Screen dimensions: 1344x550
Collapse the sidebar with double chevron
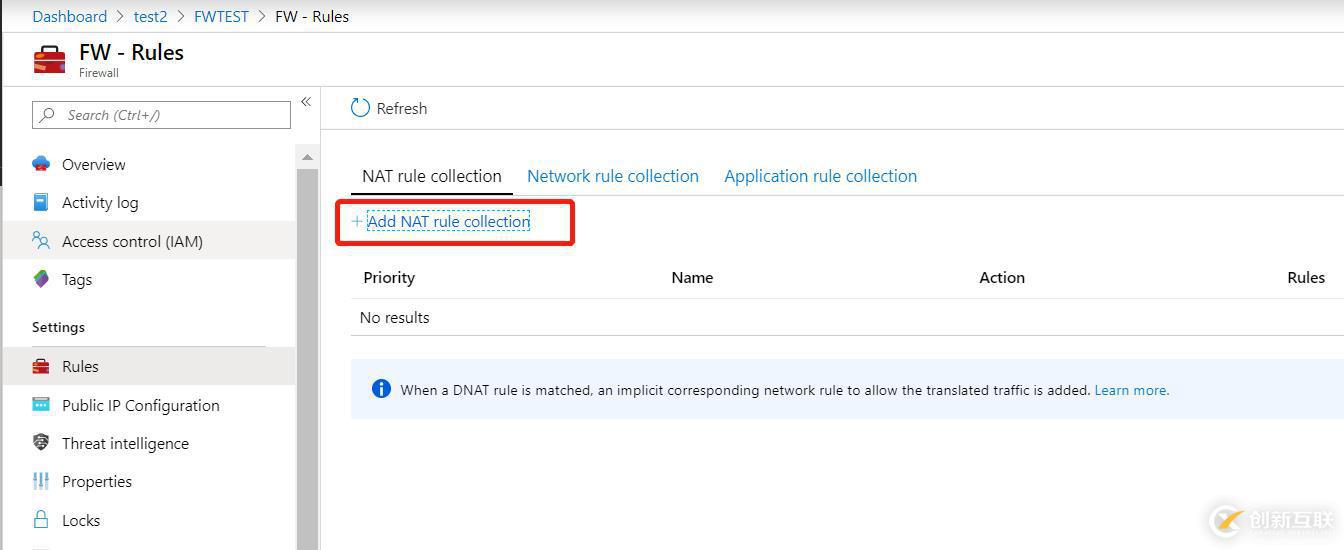[306, 102]
